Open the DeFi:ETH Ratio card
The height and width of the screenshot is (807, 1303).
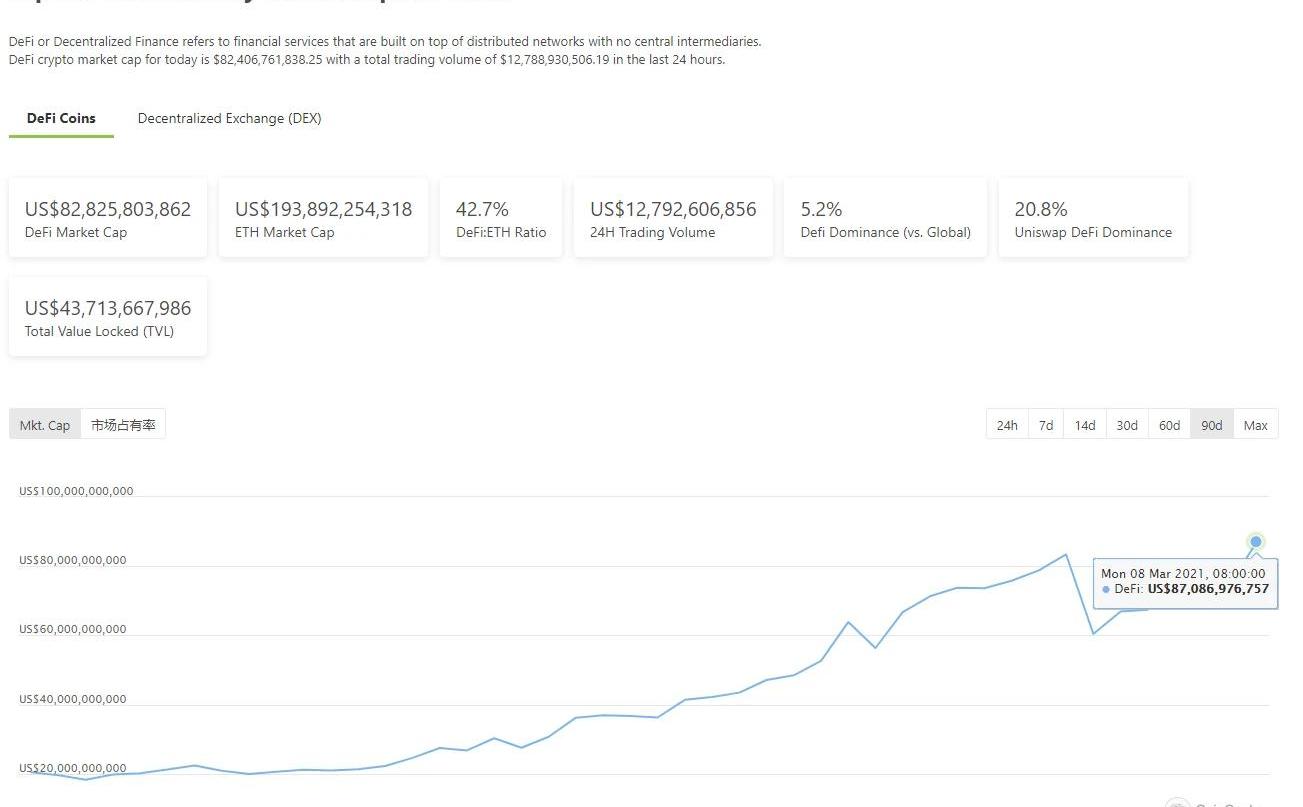[x=501, y=218]
